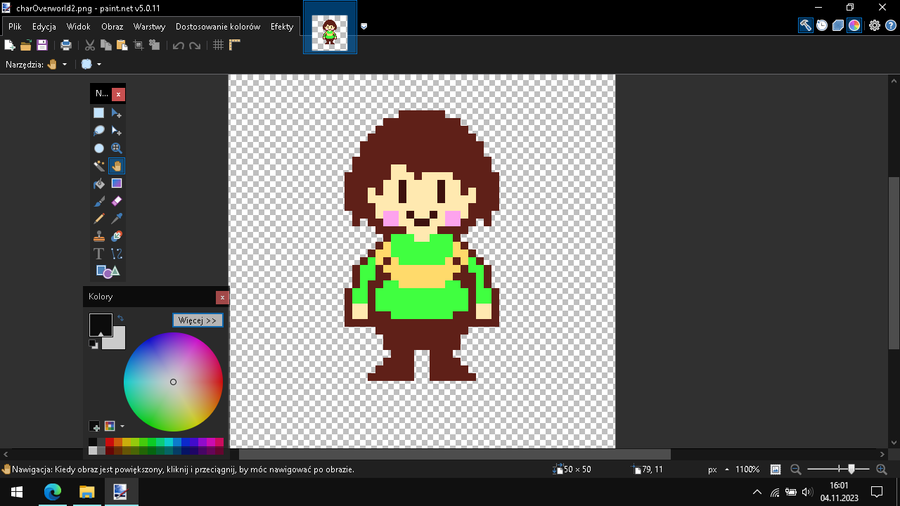Select the Lasso Select tool
The image size is (900, 506).
[99, 131]
